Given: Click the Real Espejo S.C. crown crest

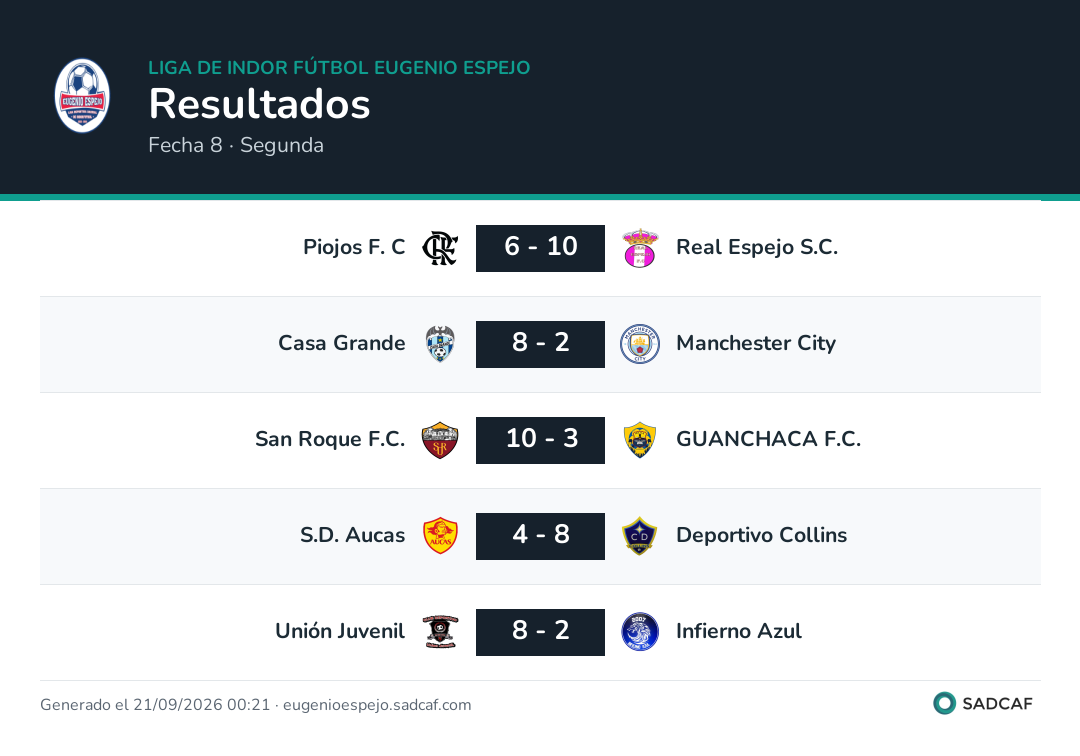Looking at the screenshot, I should pos(640,248).
